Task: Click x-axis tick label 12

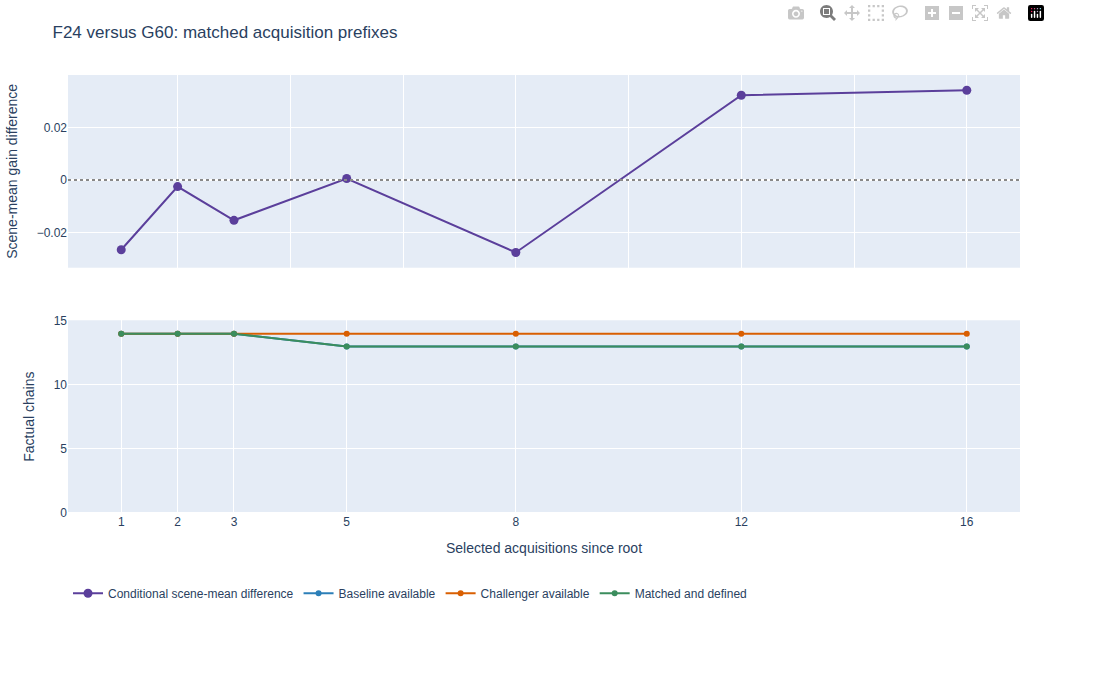Action: coord(742,522)
